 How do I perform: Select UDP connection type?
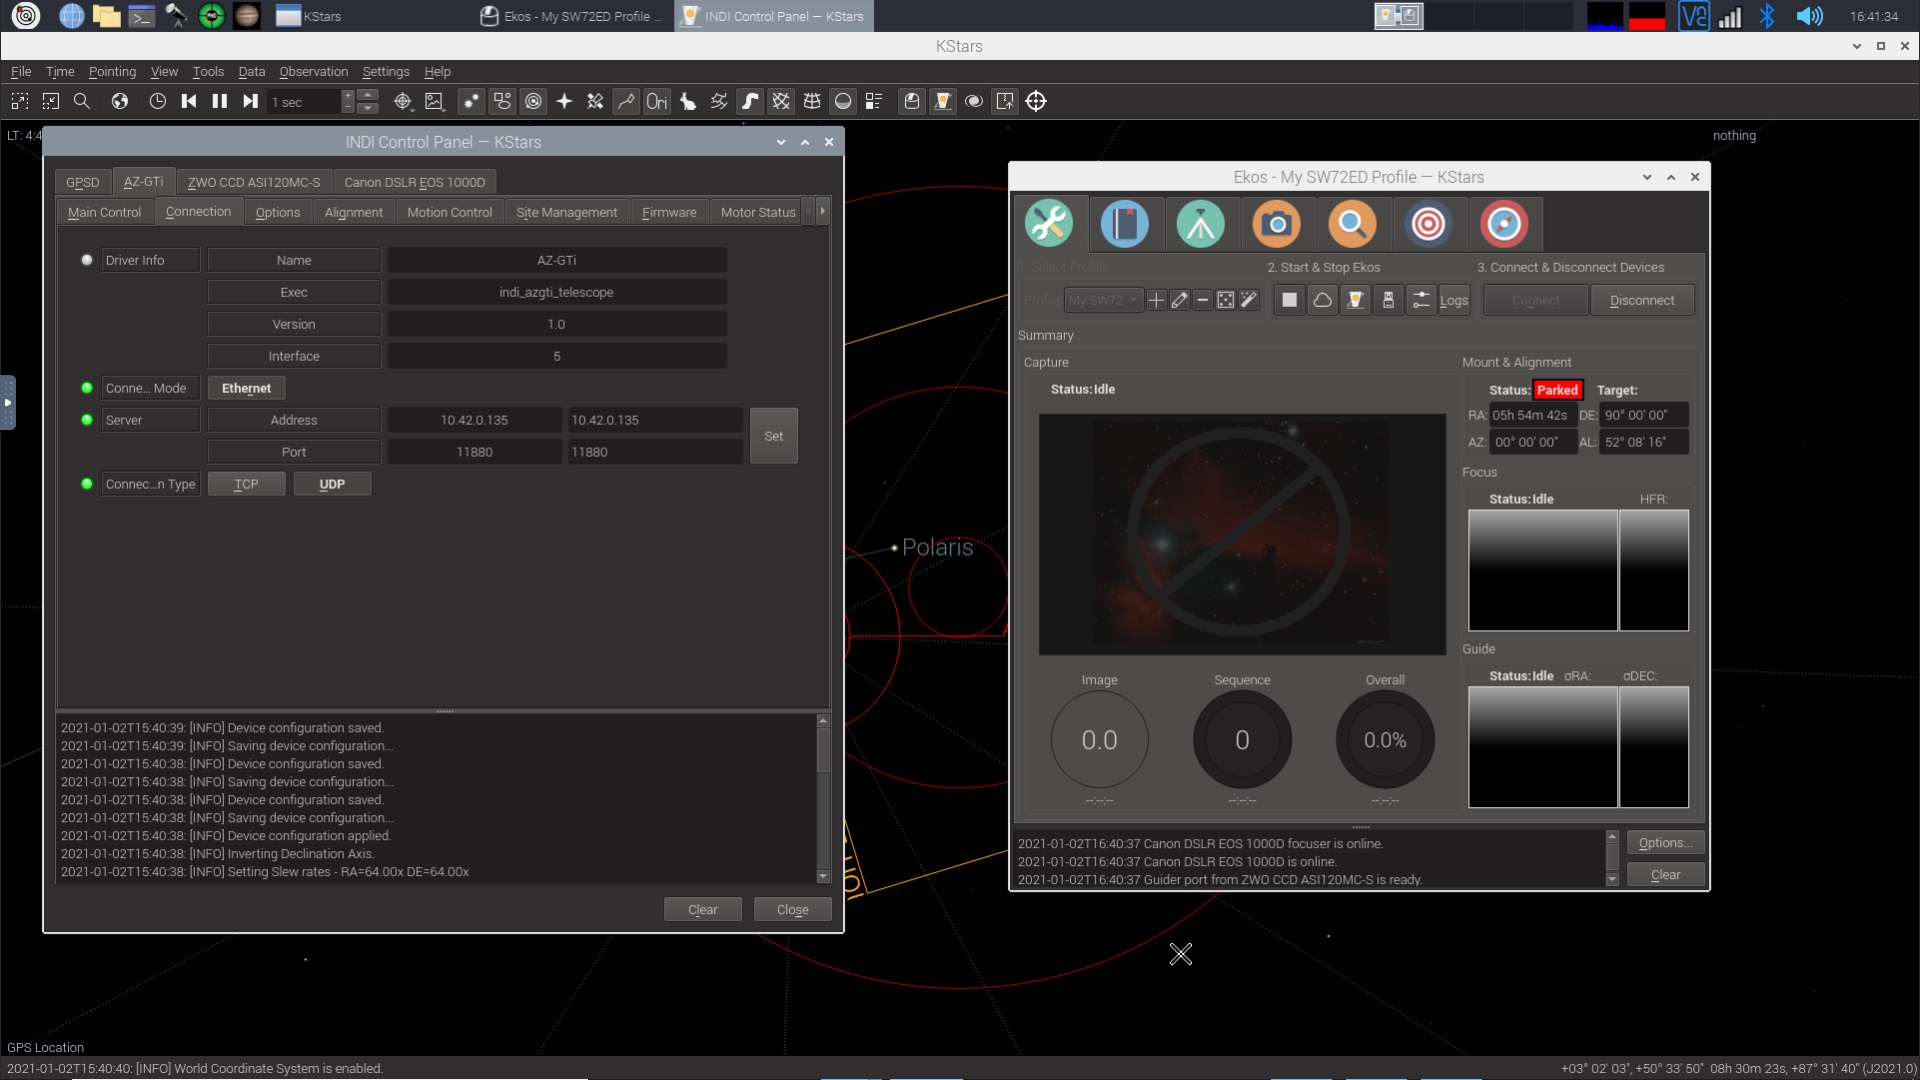[x=332, y=484]
